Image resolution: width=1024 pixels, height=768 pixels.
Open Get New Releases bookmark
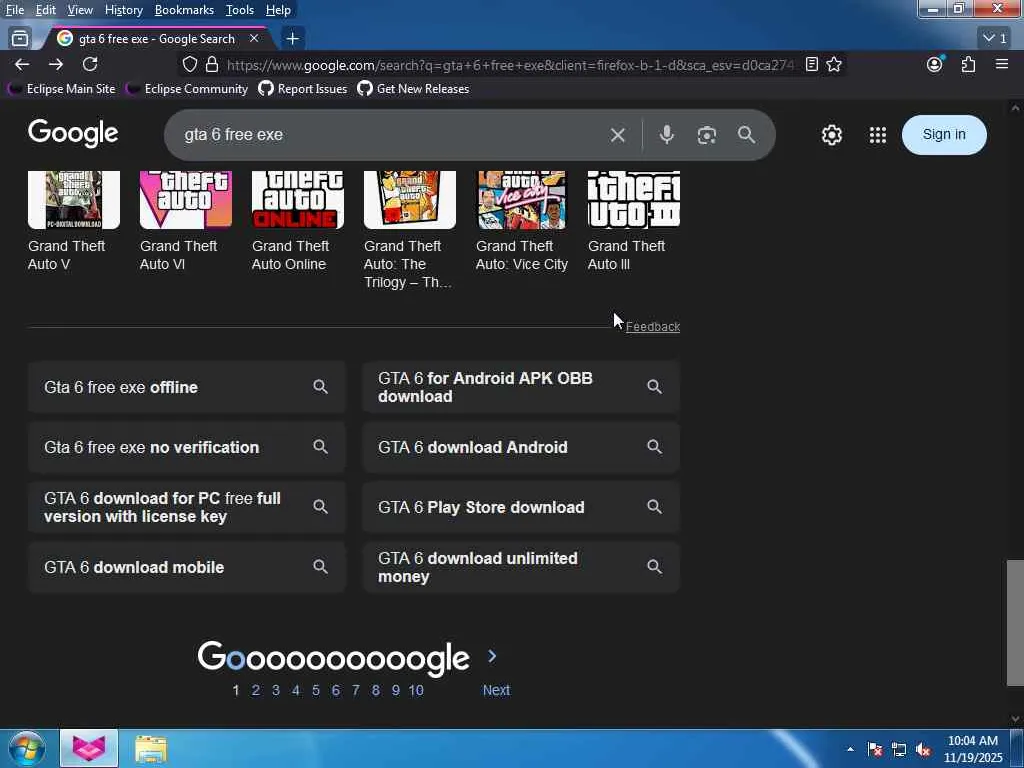click(x=413, y=89)
